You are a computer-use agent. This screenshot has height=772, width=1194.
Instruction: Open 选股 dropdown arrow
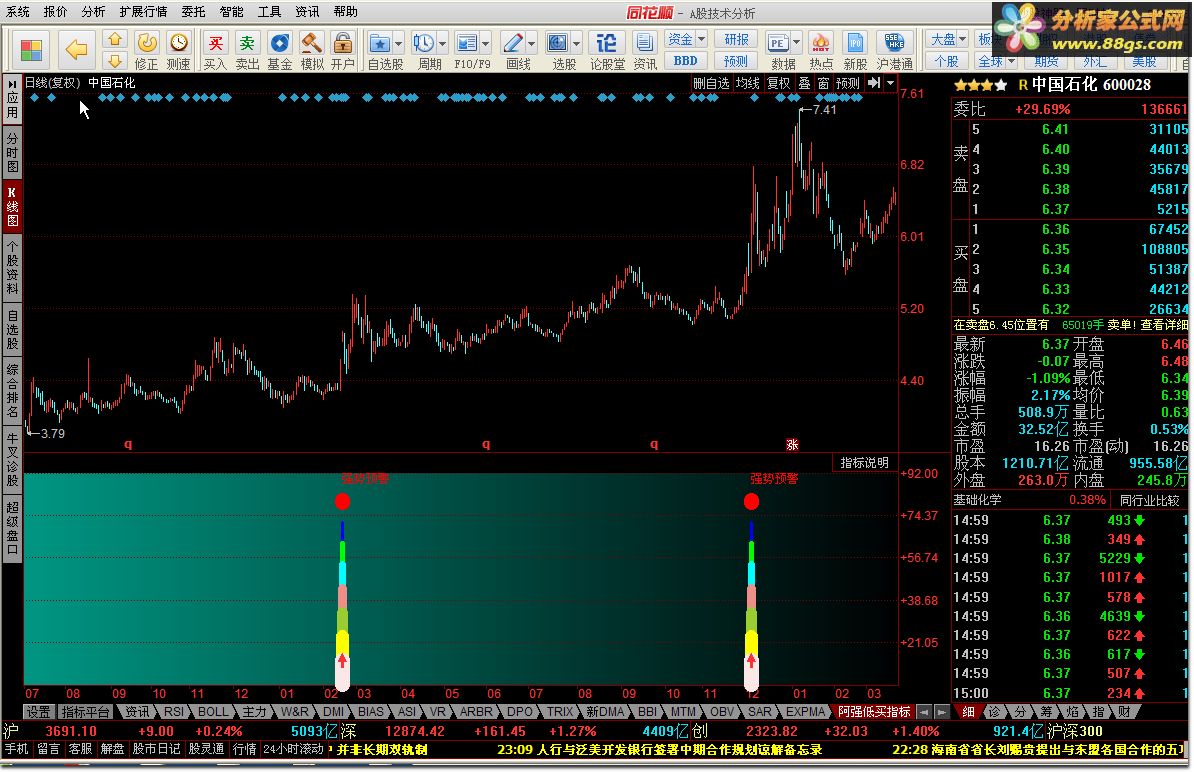pyautogui.click(x=576, y=43)
